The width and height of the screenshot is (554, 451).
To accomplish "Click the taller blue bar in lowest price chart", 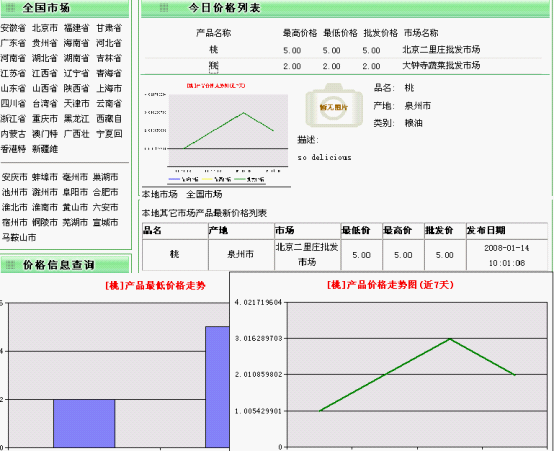I will click(218, 387).
